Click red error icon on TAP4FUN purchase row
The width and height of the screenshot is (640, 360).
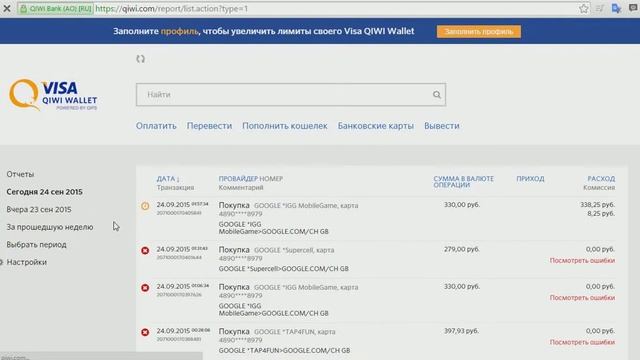[x=145, y=332]
